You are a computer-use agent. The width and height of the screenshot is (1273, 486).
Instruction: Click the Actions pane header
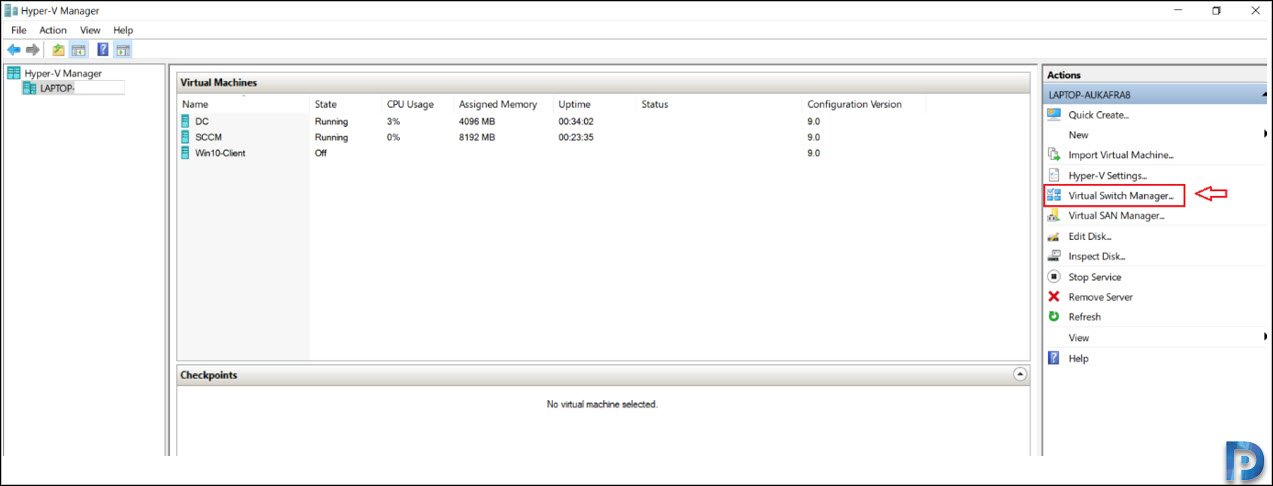pos(1064,75)
